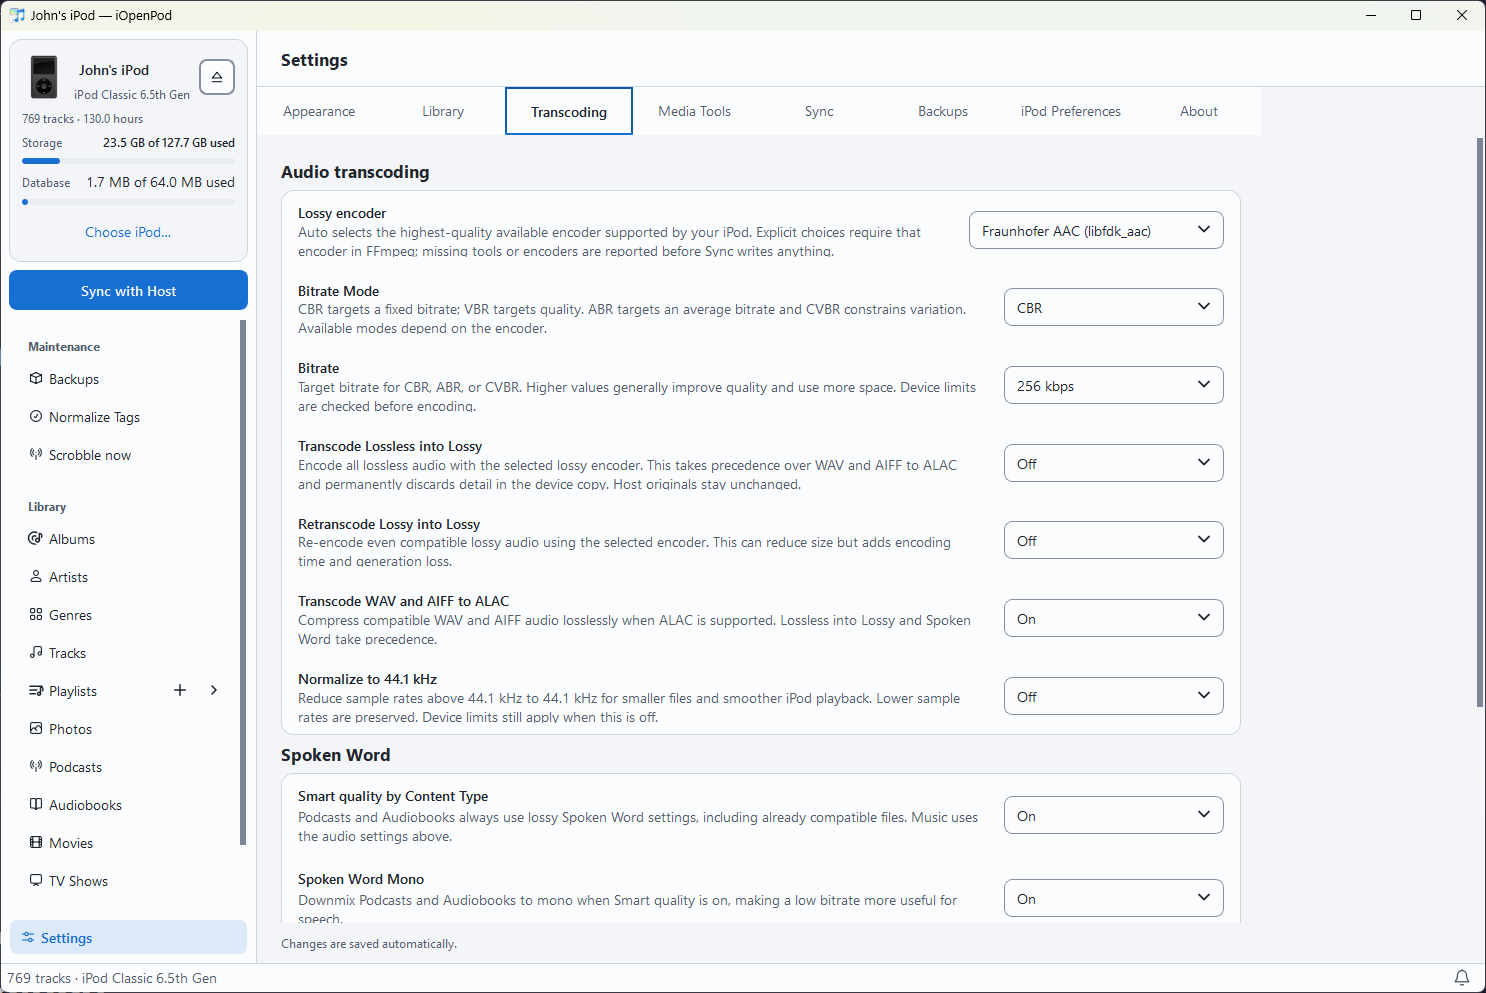Viewport: 1486px width, 993px height.
Task: Click the Artists person icon
Action: [x=36, y=577]
